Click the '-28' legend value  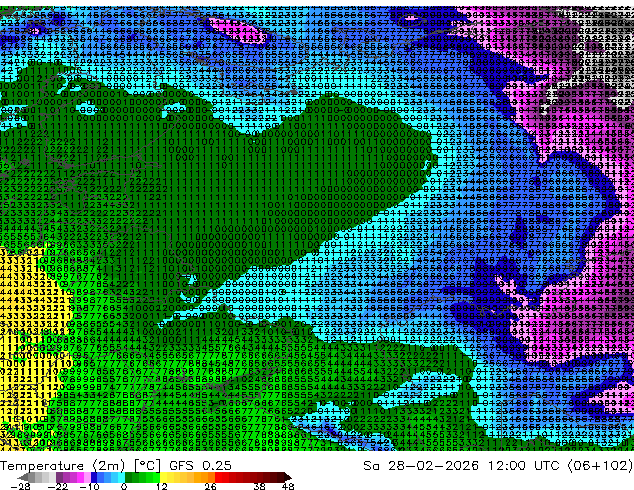(x=21, y=486)
